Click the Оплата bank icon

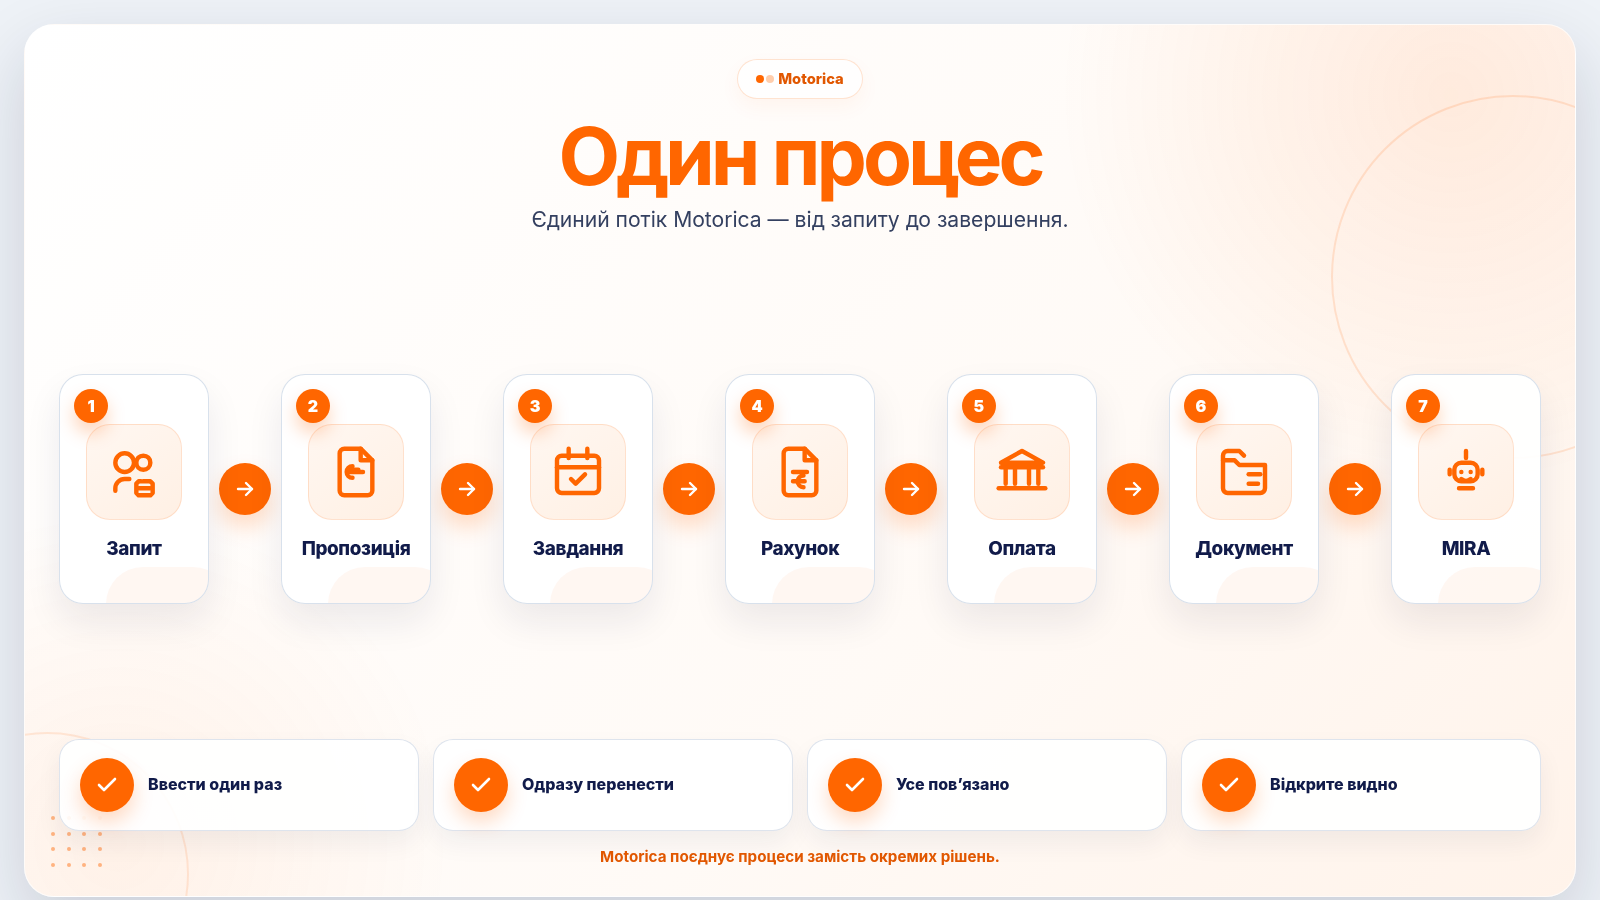(1022, 471)
